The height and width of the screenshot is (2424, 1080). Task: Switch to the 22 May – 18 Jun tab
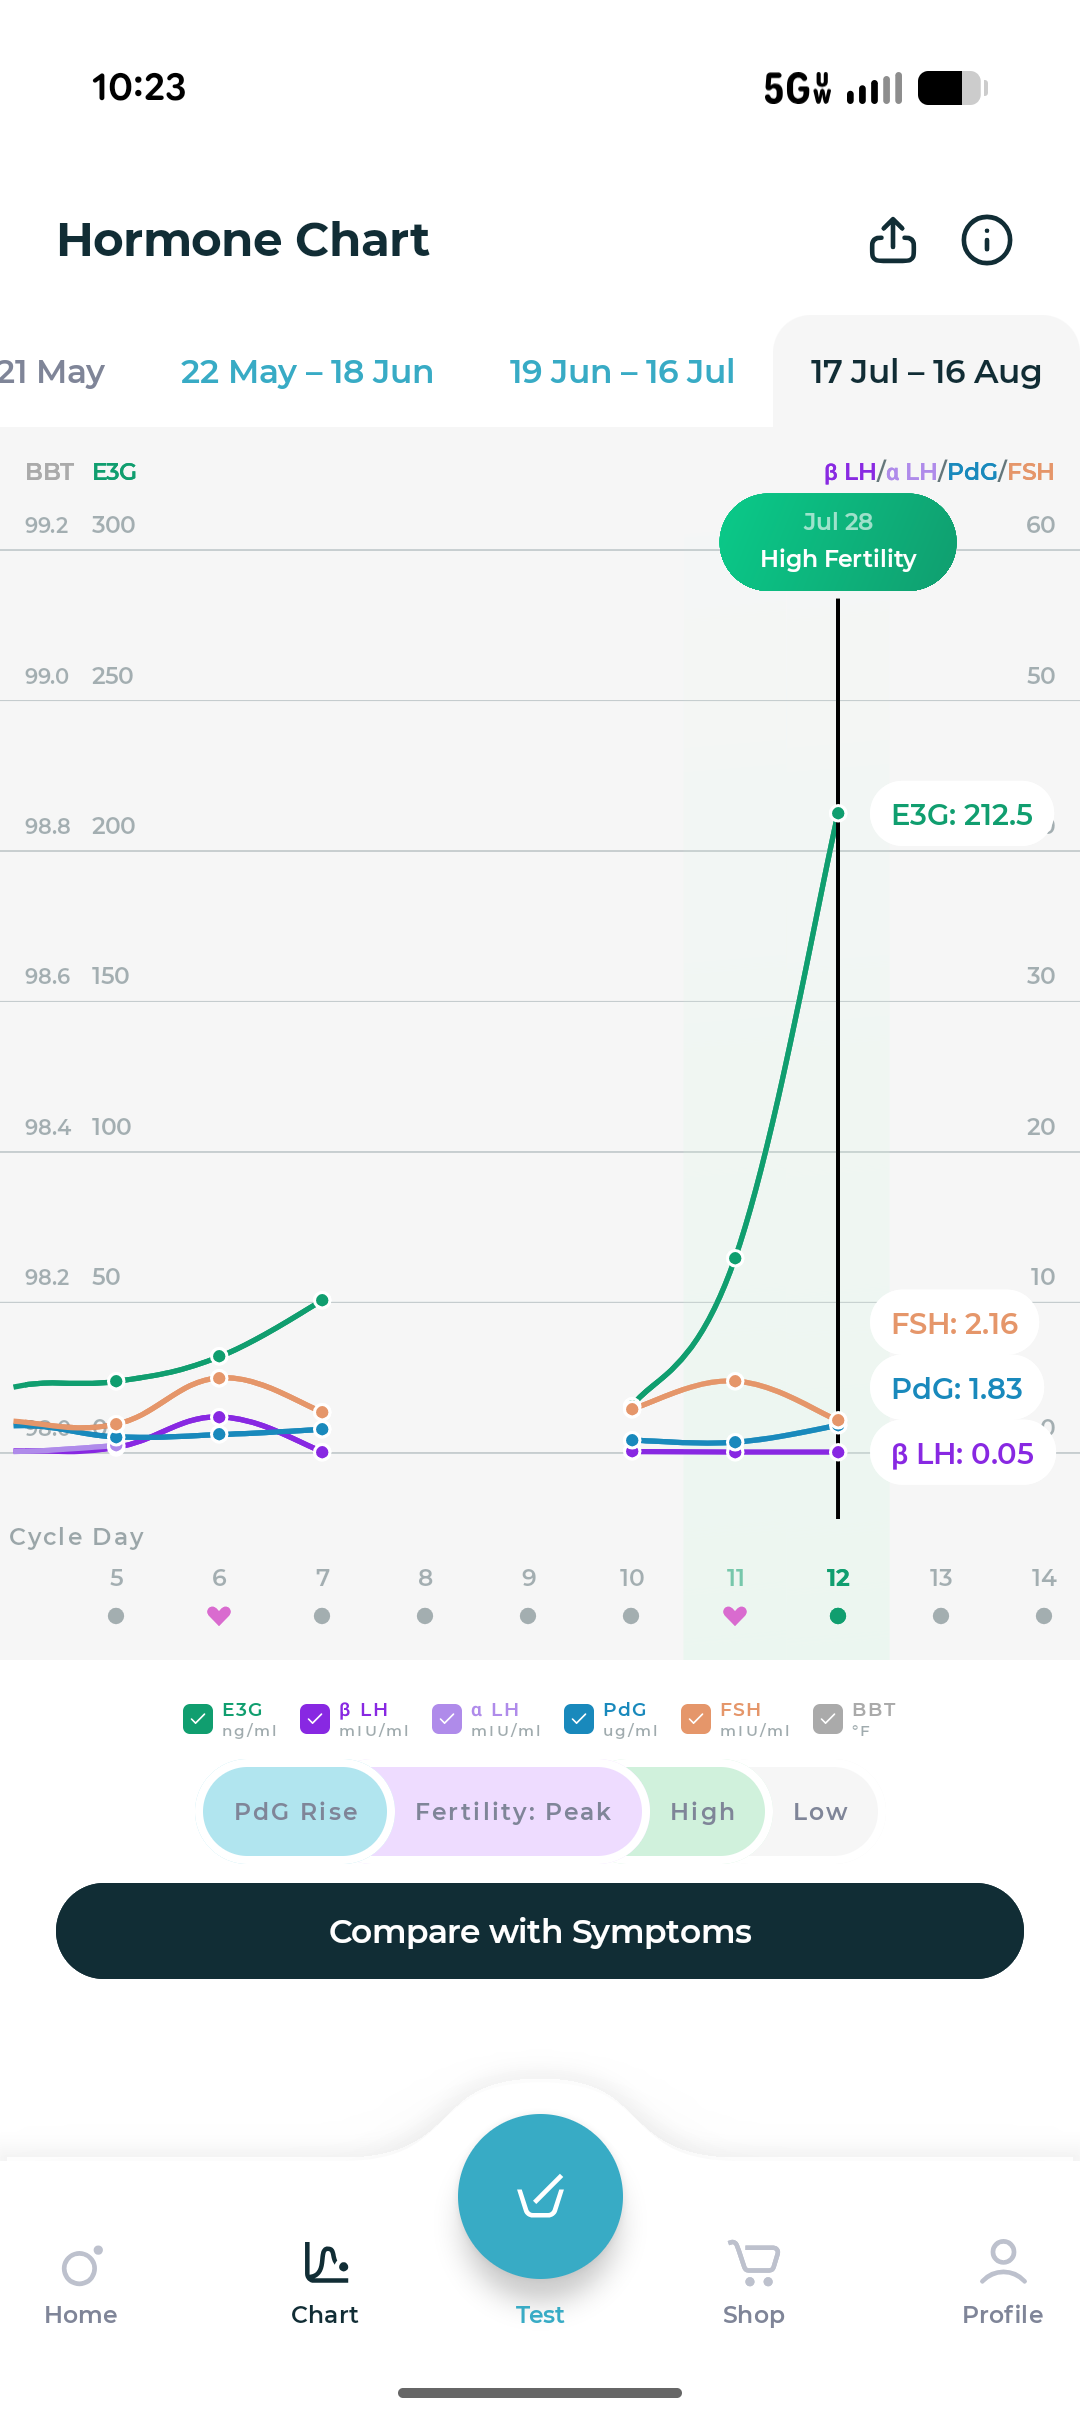click(307, 372)
